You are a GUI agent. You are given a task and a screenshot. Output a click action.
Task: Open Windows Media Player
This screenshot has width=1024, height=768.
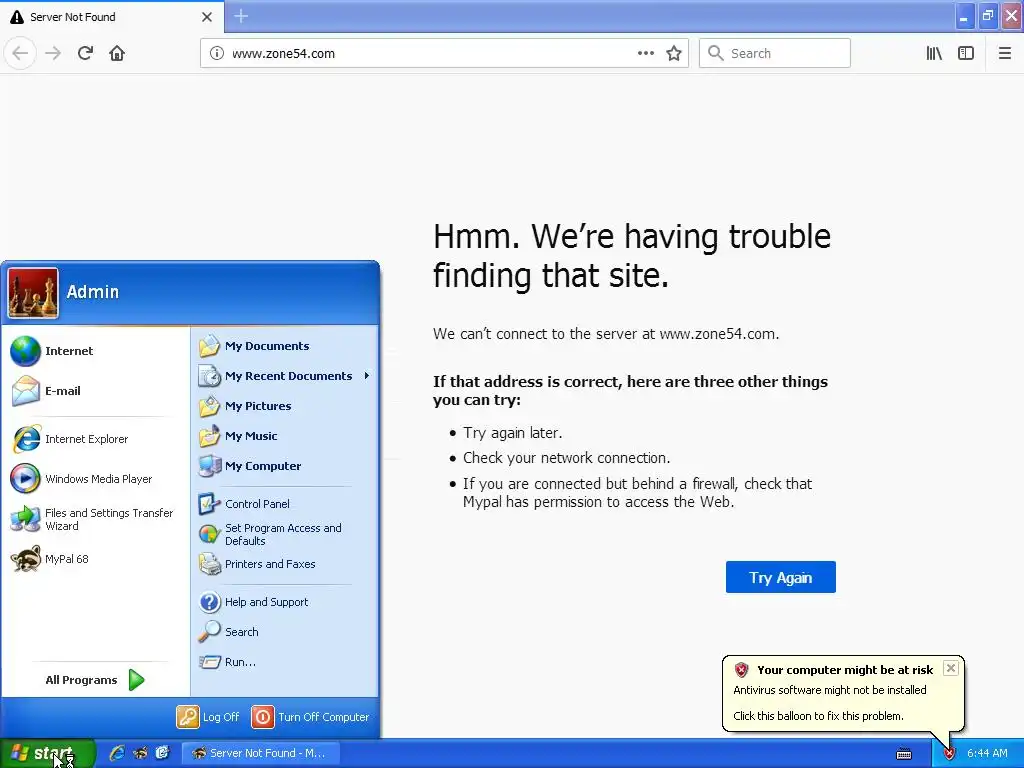(x=95, y=479)
